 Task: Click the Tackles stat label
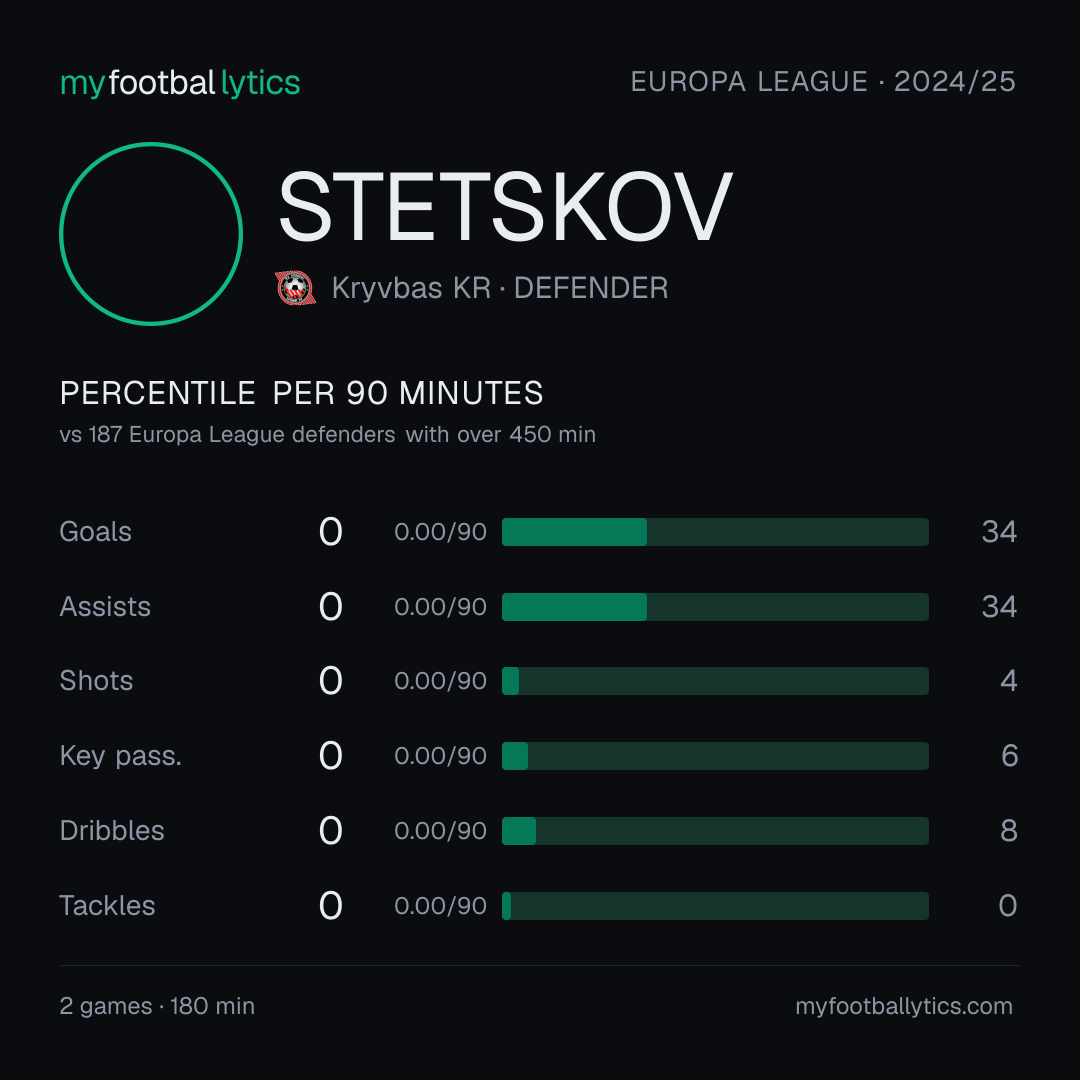tap(107, 906)
